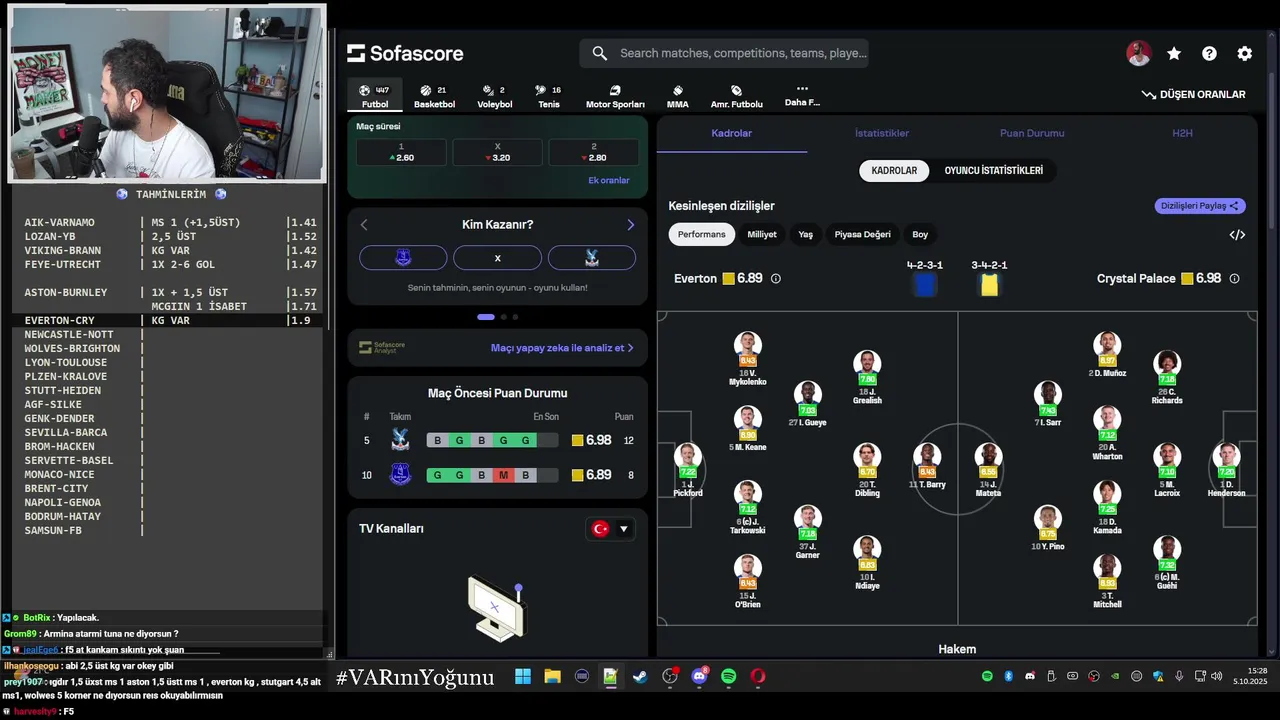Vote Everton crest in Kim Kazanır
This screenshot has height=720, width=1280.
click(x=403, y=258)
